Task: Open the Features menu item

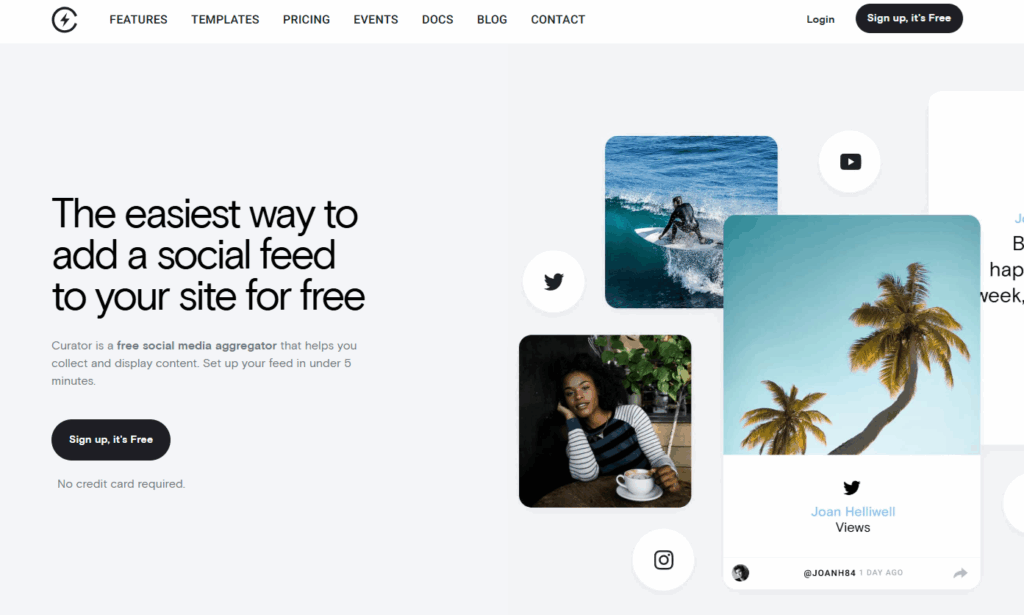Action: pyautogui.click(x=138, y=20)
